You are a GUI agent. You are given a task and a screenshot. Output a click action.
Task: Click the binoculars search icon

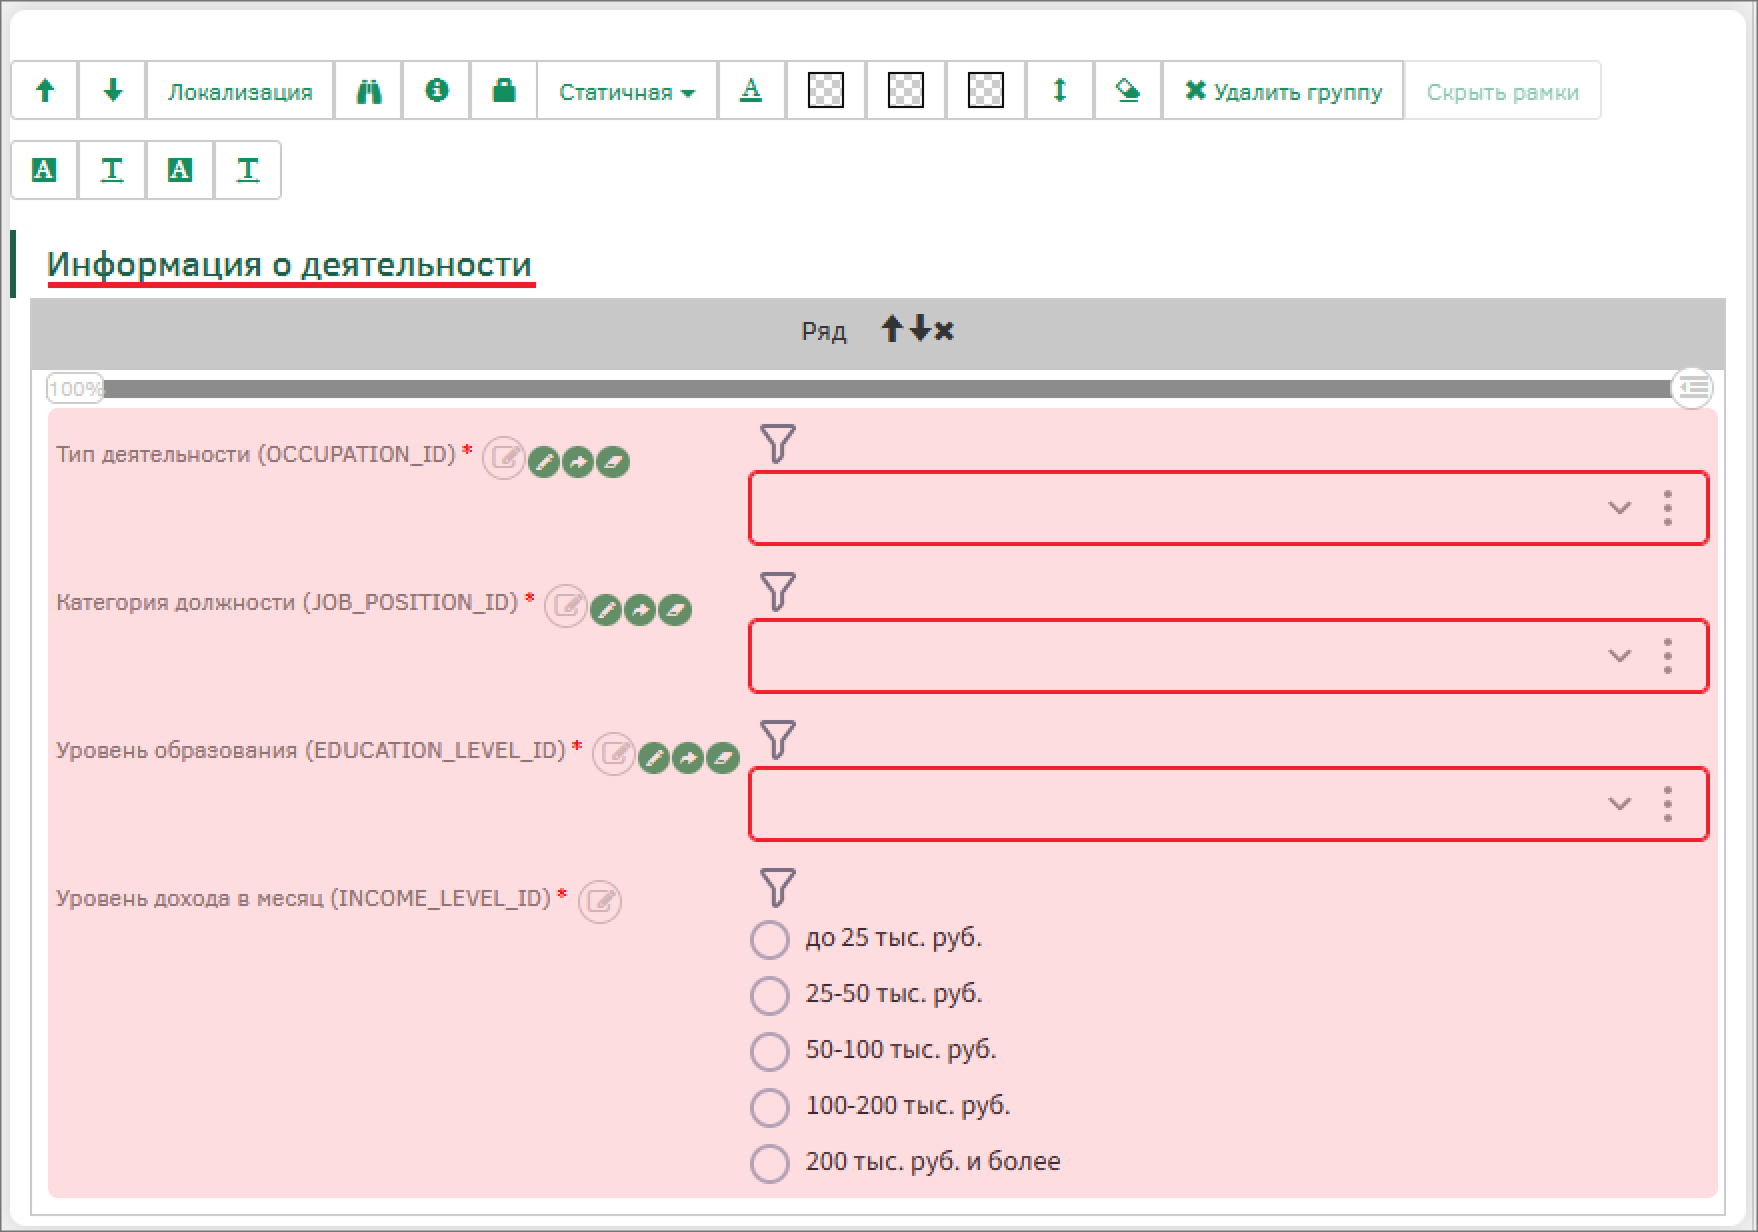click(369, 91)
